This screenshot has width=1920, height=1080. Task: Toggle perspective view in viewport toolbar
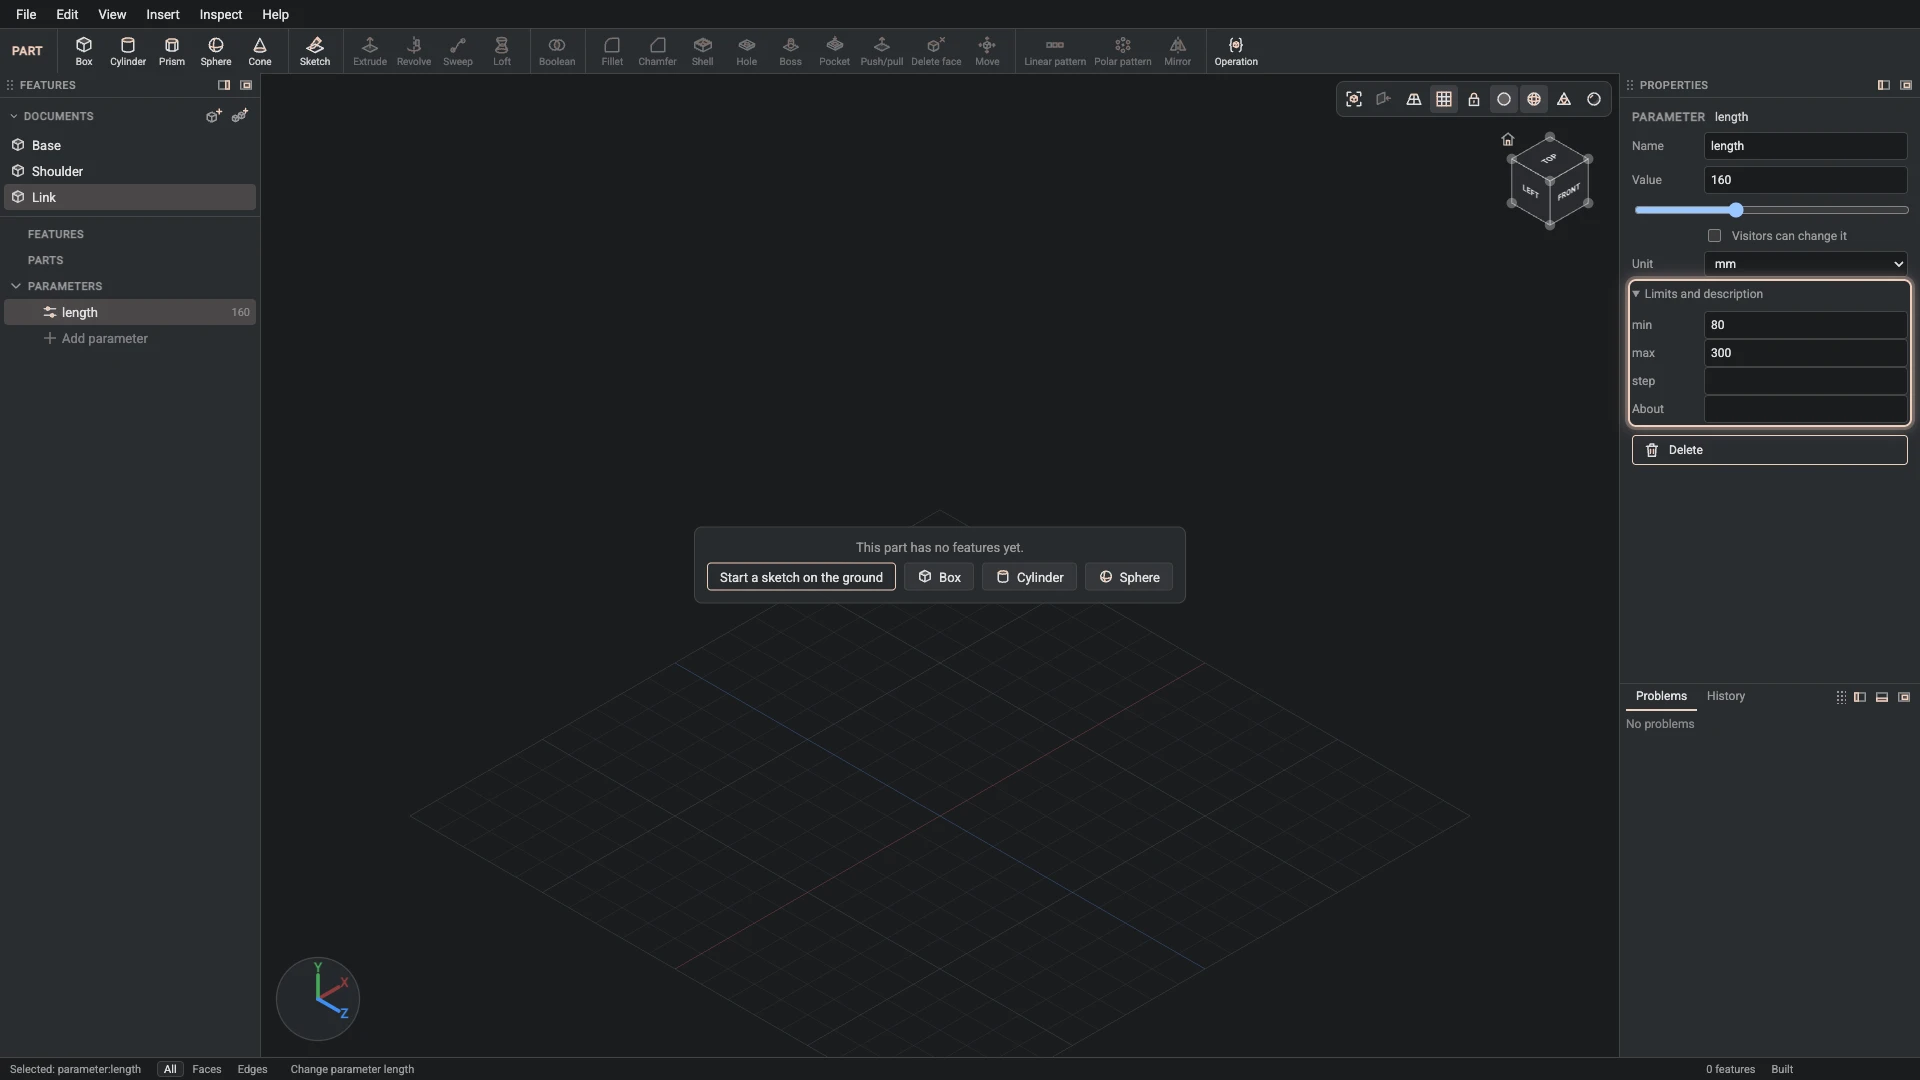tap(1414, 99)
